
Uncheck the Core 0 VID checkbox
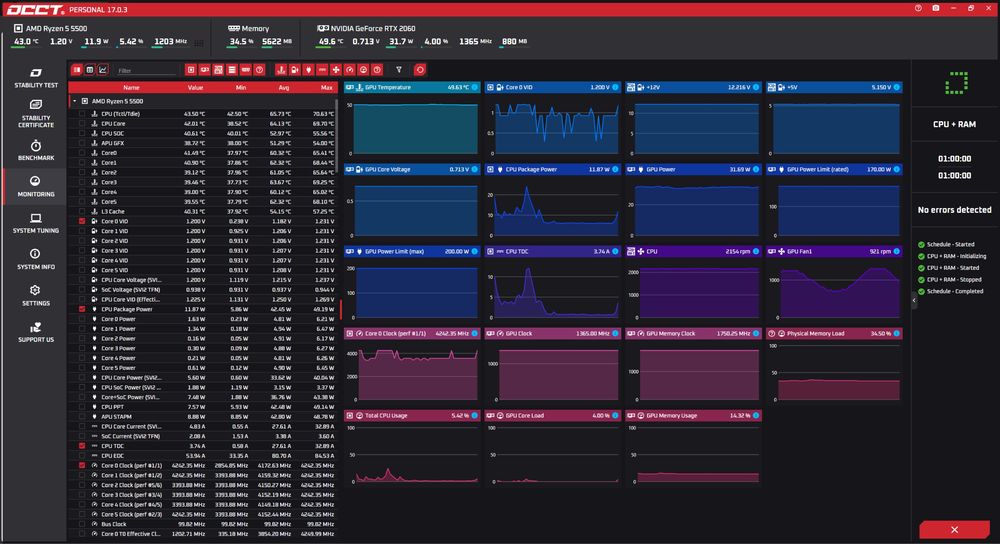pyautogui.click(x=82, y=221)
